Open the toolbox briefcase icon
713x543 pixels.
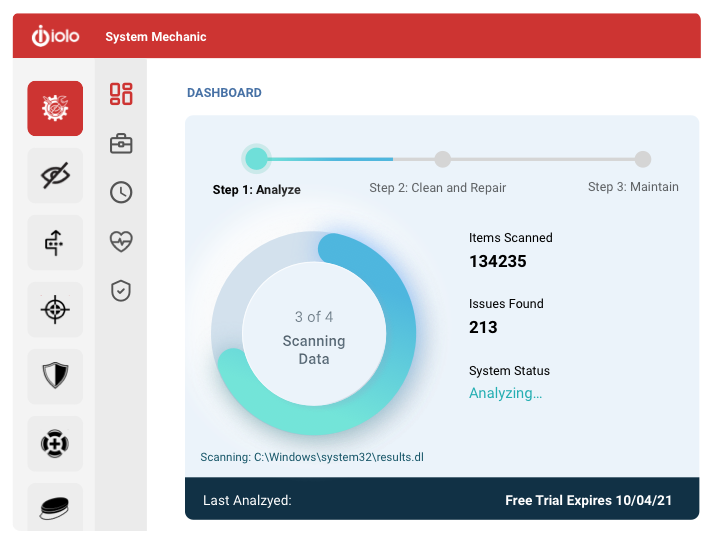pos(121,144)
